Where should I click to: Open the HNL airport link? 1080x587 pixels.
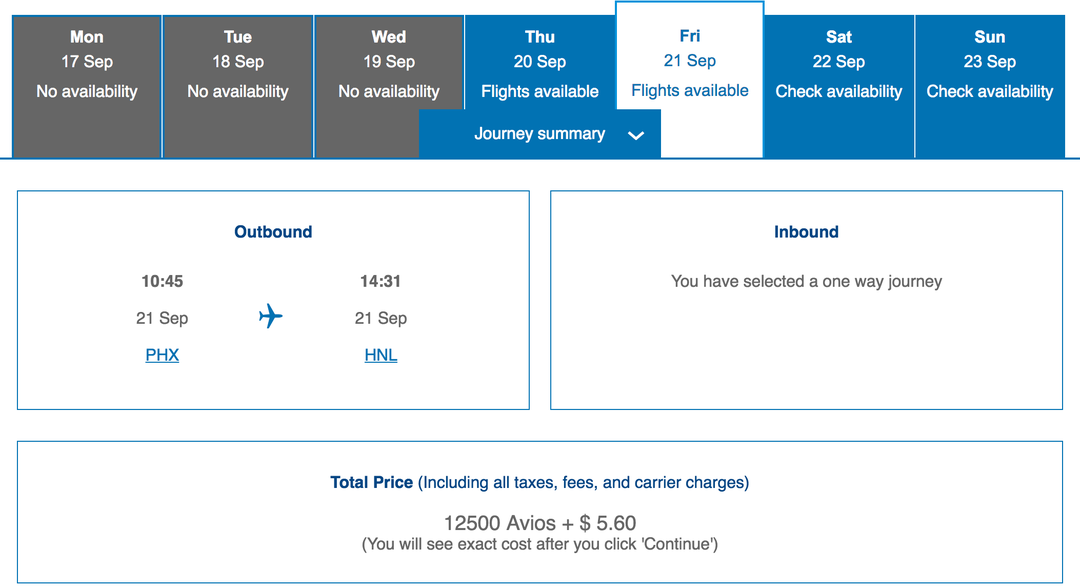tap(380, 354)
